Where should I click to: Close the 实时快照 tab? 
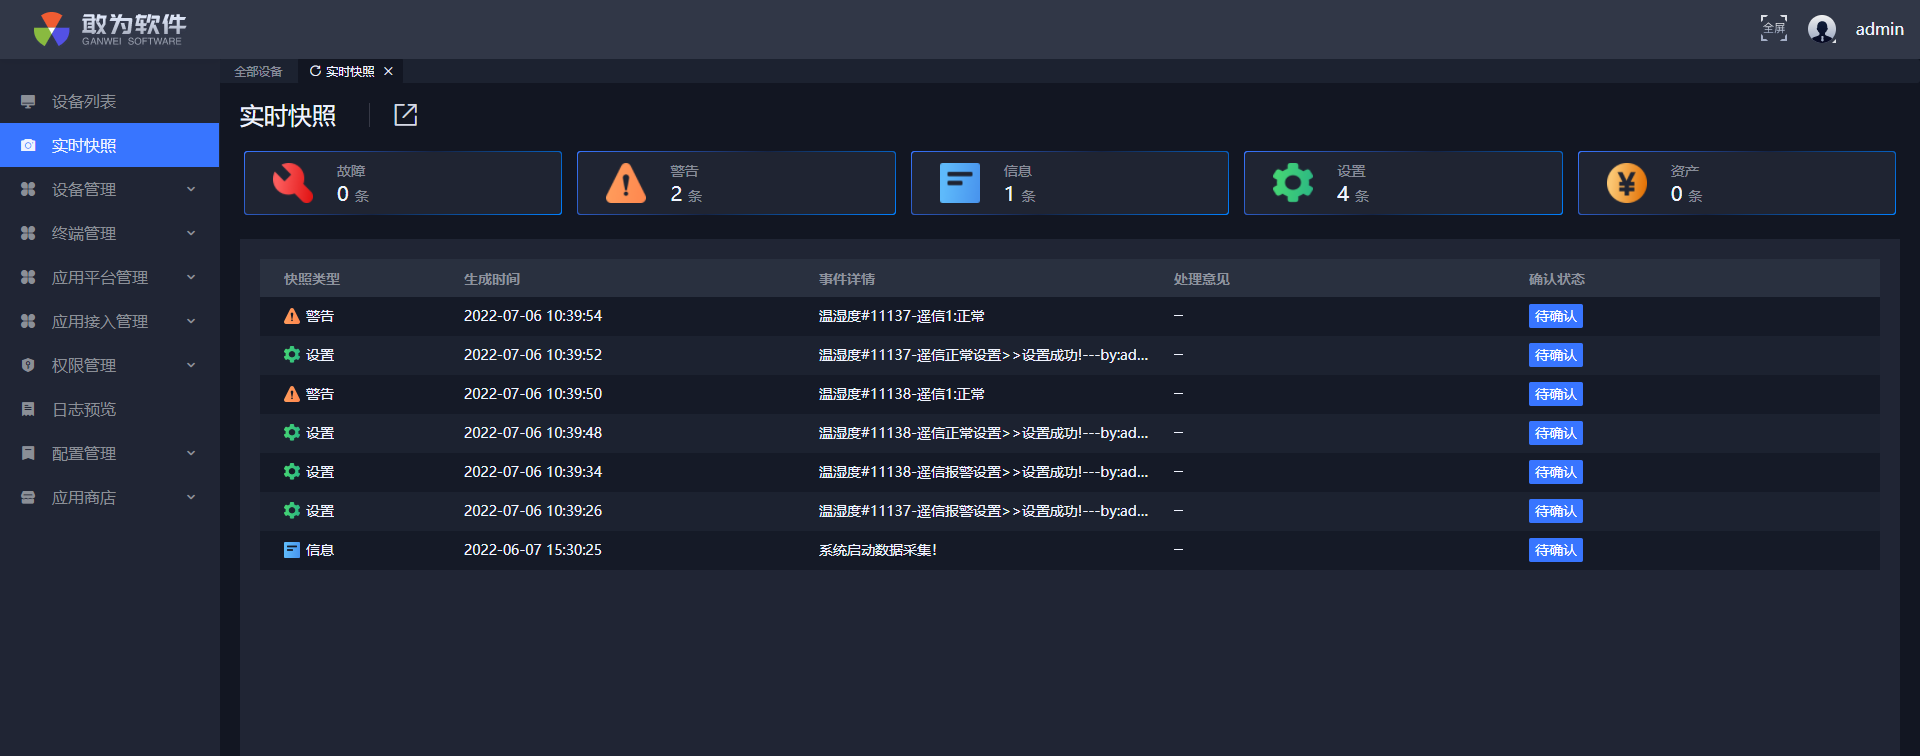(x=388, y=71)
